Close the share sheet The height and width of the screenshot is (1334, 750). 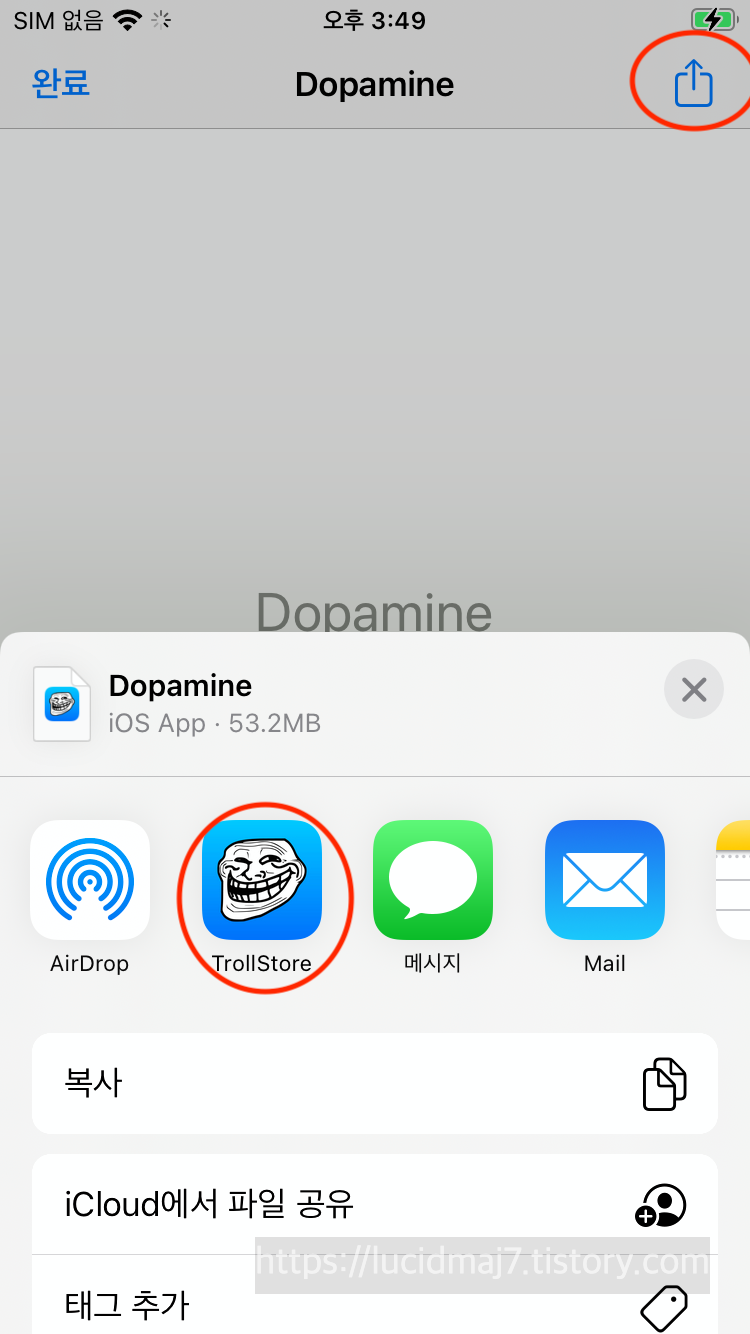tap(693, 689)
